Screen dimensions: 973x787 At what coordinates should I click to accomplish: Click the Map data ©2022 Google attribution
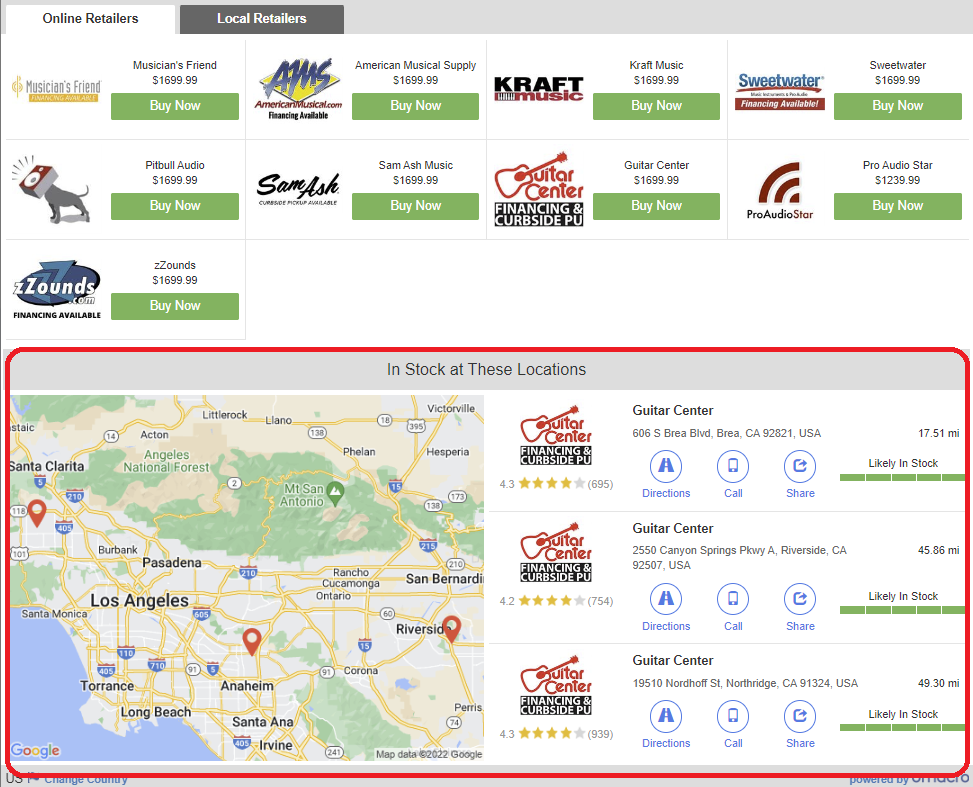(429, 754)
